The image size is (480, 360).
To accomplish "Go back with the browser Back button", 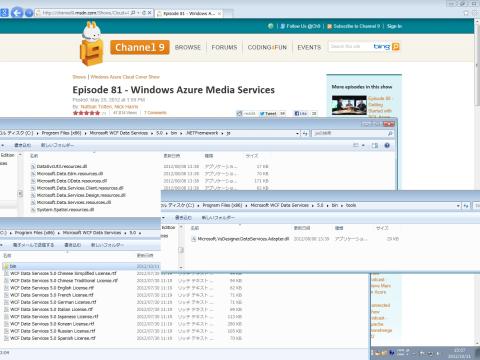I will pos(17,13).
